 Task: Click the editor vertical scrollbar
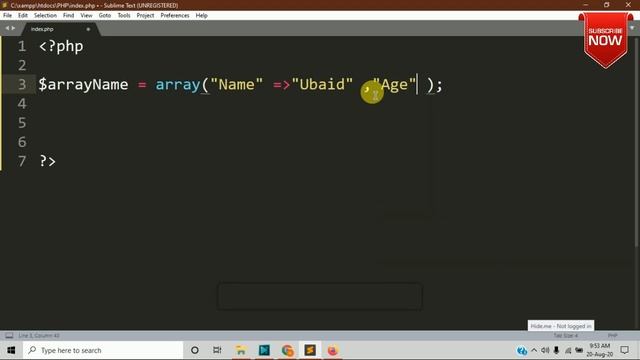(637, 143)
